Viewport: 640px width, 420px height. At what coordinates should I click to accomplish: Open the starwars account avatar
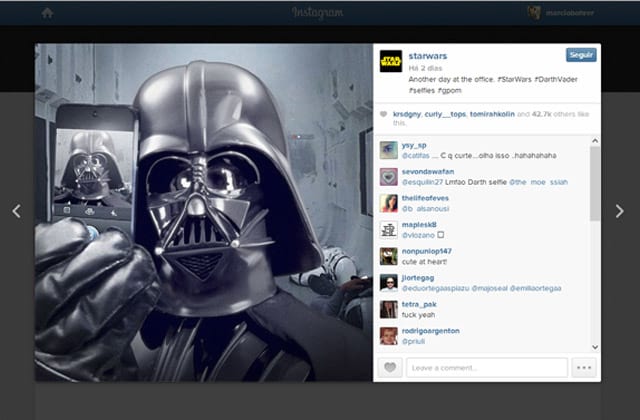coord(391,61)
